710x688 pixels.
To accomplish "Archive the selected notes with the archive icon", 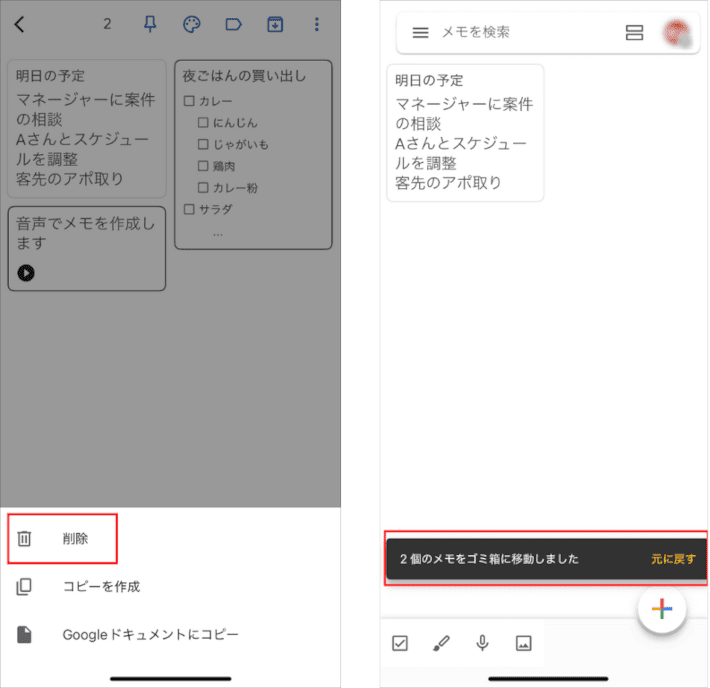I will click(275, 25).
